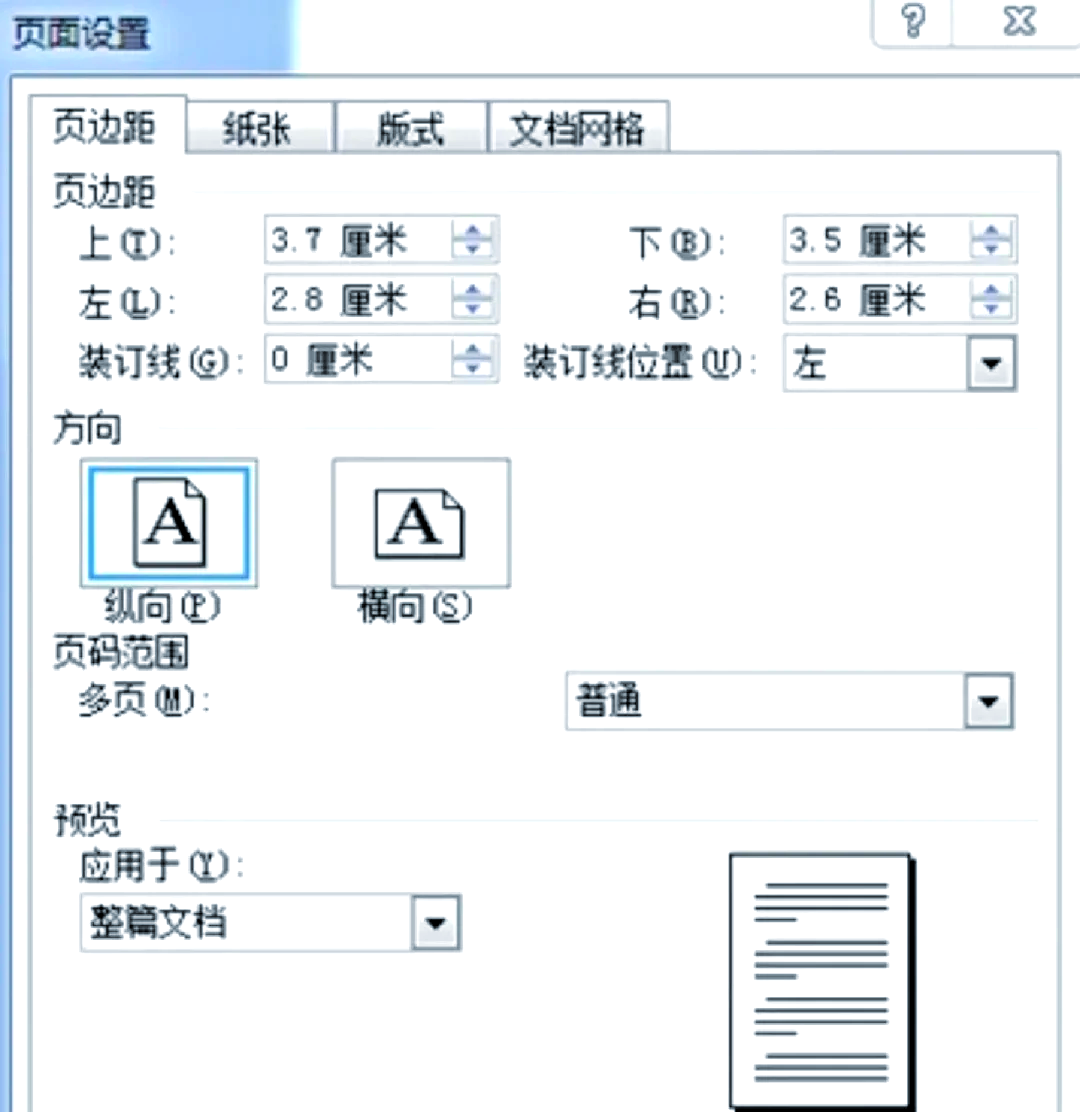This screenshot has width=1080, height=1112.
Task: Increase the 上 top margin value
Action: 472,230
